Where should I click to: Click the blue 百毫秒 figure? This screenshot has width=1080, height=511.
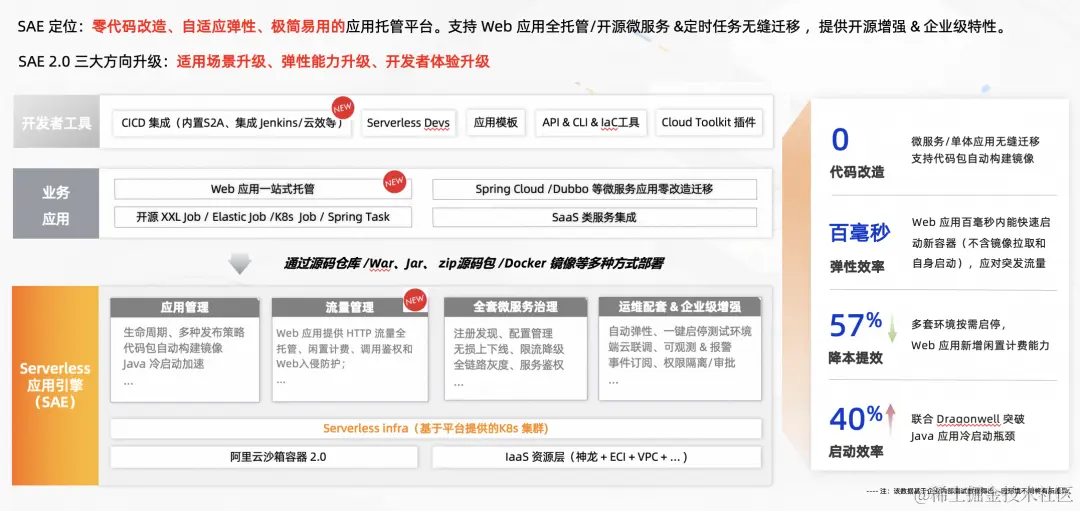click(x=860, y=233)
